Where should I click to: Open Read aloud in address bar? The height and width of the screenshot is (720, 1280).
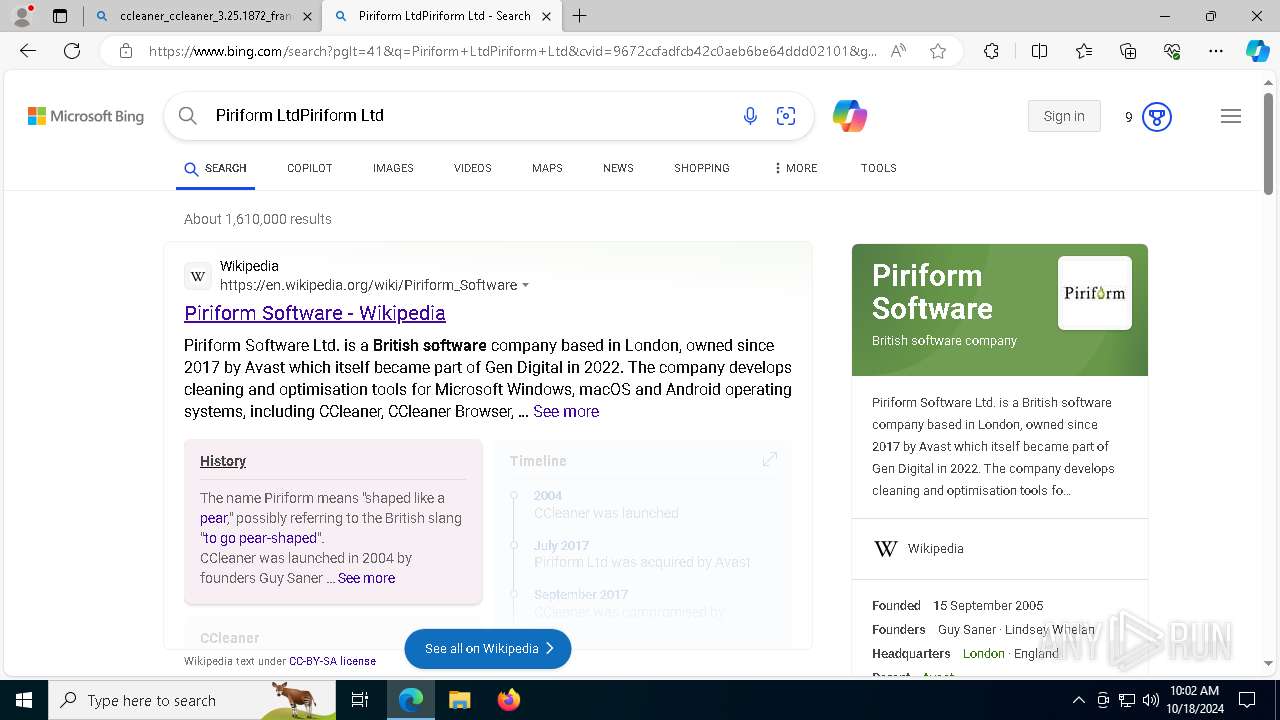[x=898, y=51]
